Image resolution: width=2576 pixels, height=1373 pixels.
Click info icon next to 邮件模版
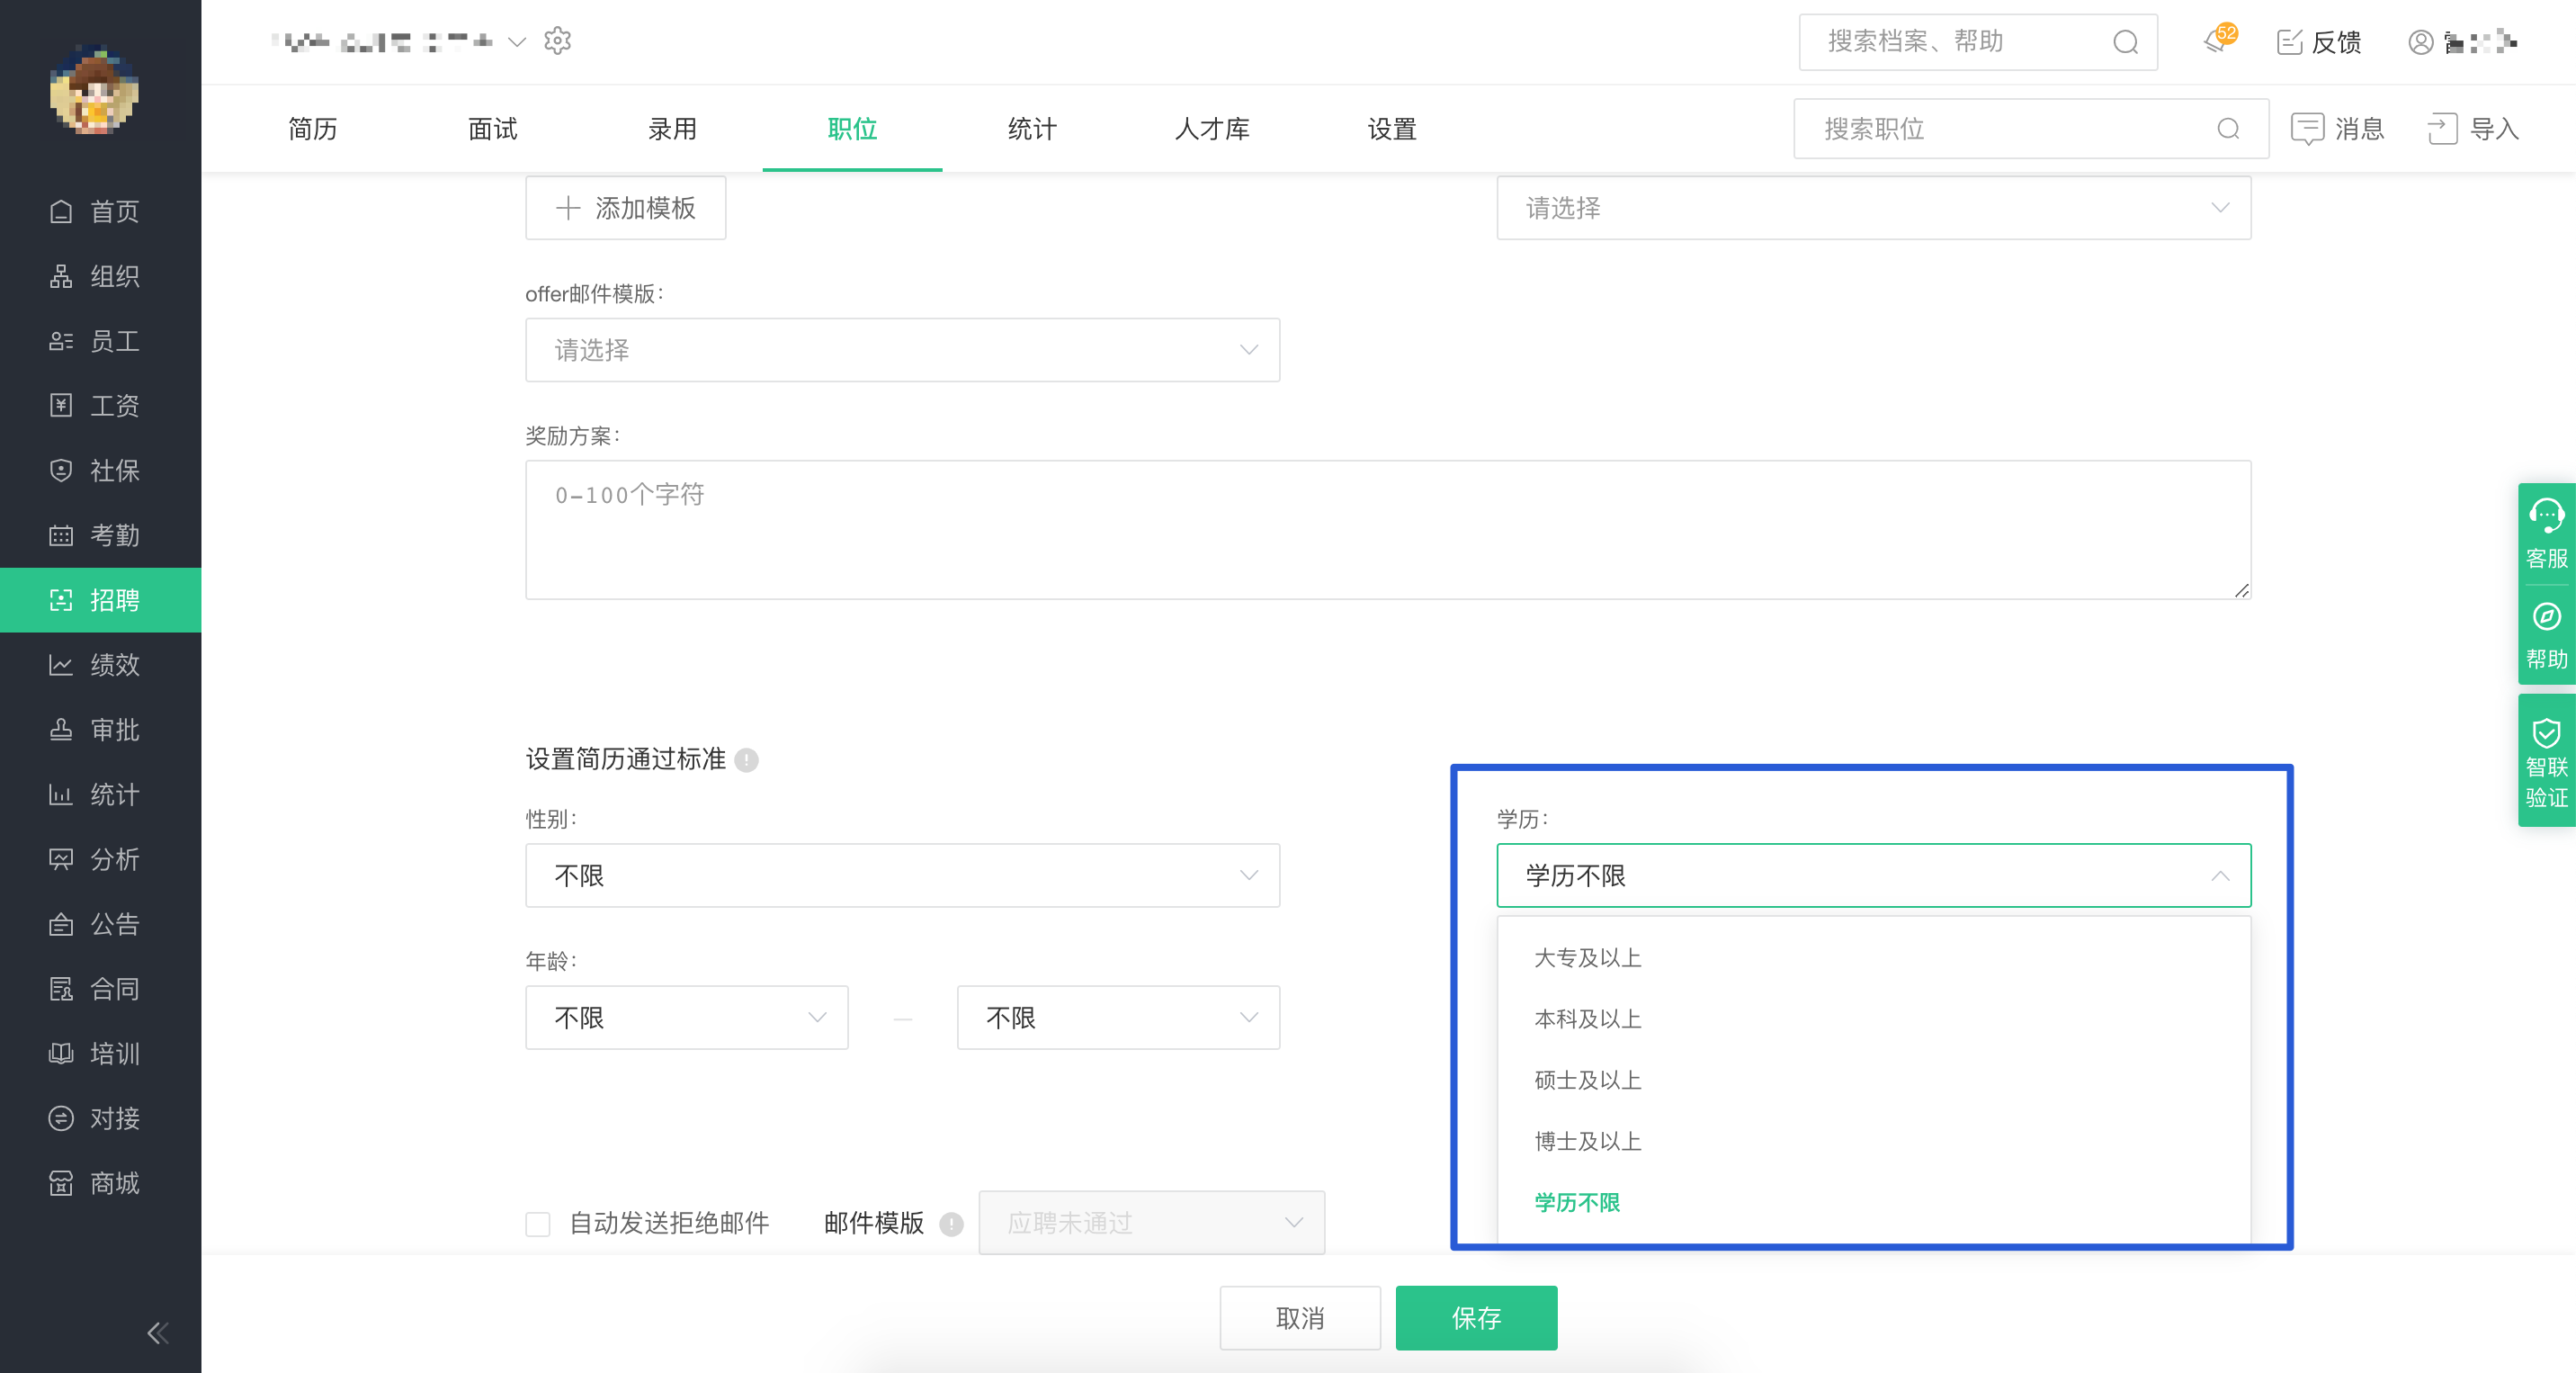point(951,1223)
